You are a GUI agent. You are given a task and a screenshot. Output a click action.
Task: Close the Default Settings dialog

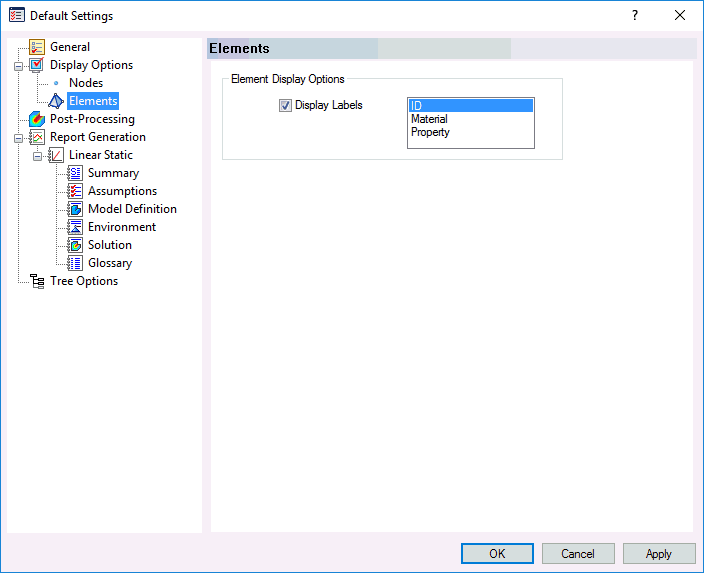click(680, 15)
